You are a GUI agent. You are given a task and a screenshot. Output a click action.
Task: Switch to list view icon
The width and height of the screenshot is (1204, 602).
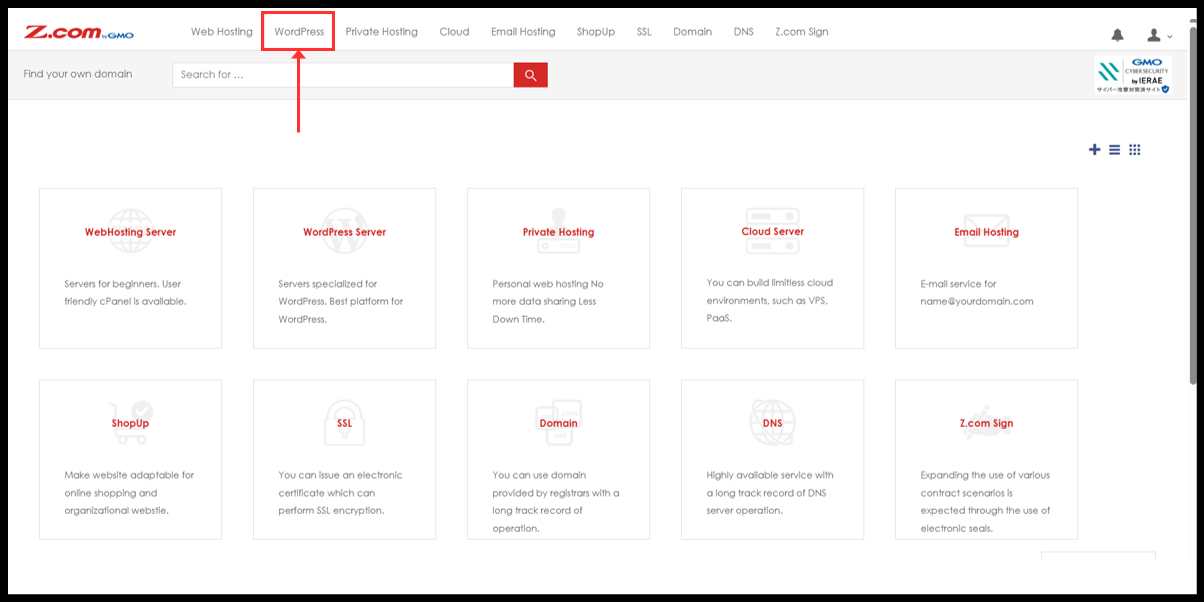pos(1114,150)
